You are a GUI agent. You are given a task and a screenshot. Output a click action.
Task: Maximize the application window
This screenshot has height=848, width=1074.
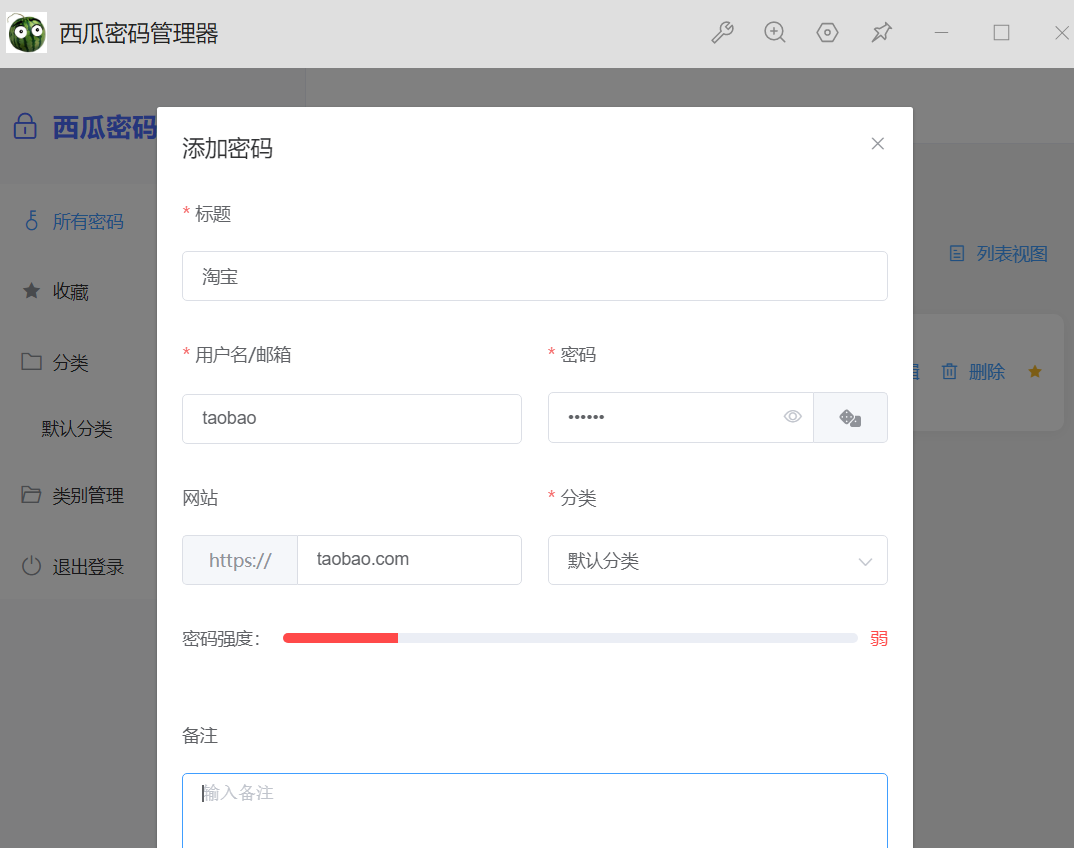click(1001, 32)
